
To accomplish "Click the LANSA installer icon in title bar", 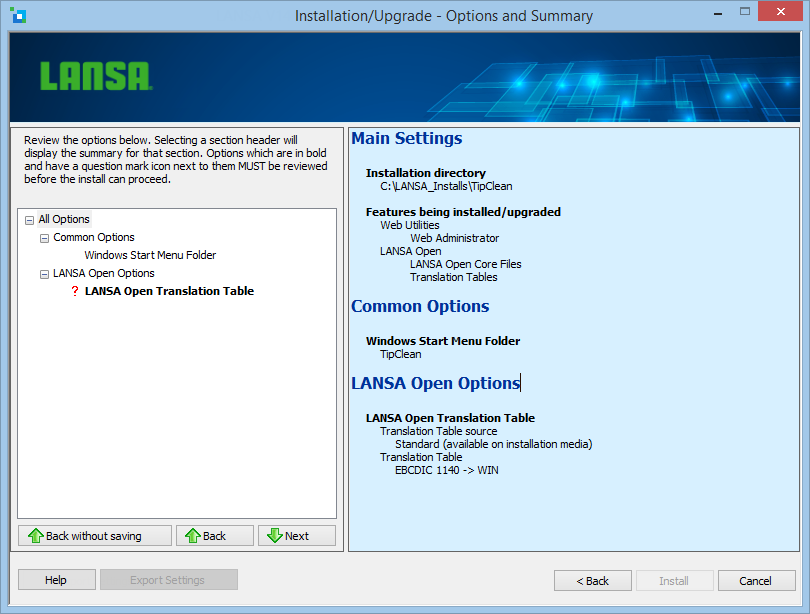I will (18, 16).
